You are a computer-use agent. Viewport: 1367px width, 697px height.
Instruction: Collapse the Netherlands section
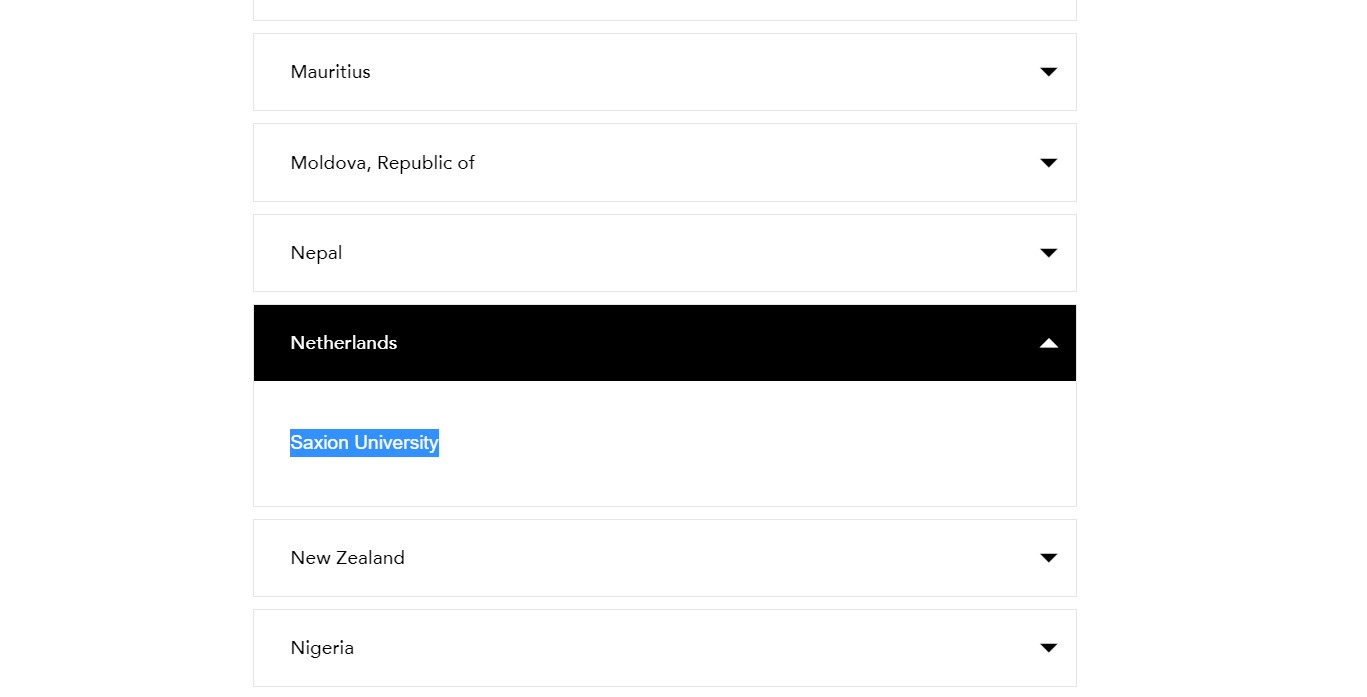pos(664,343)
